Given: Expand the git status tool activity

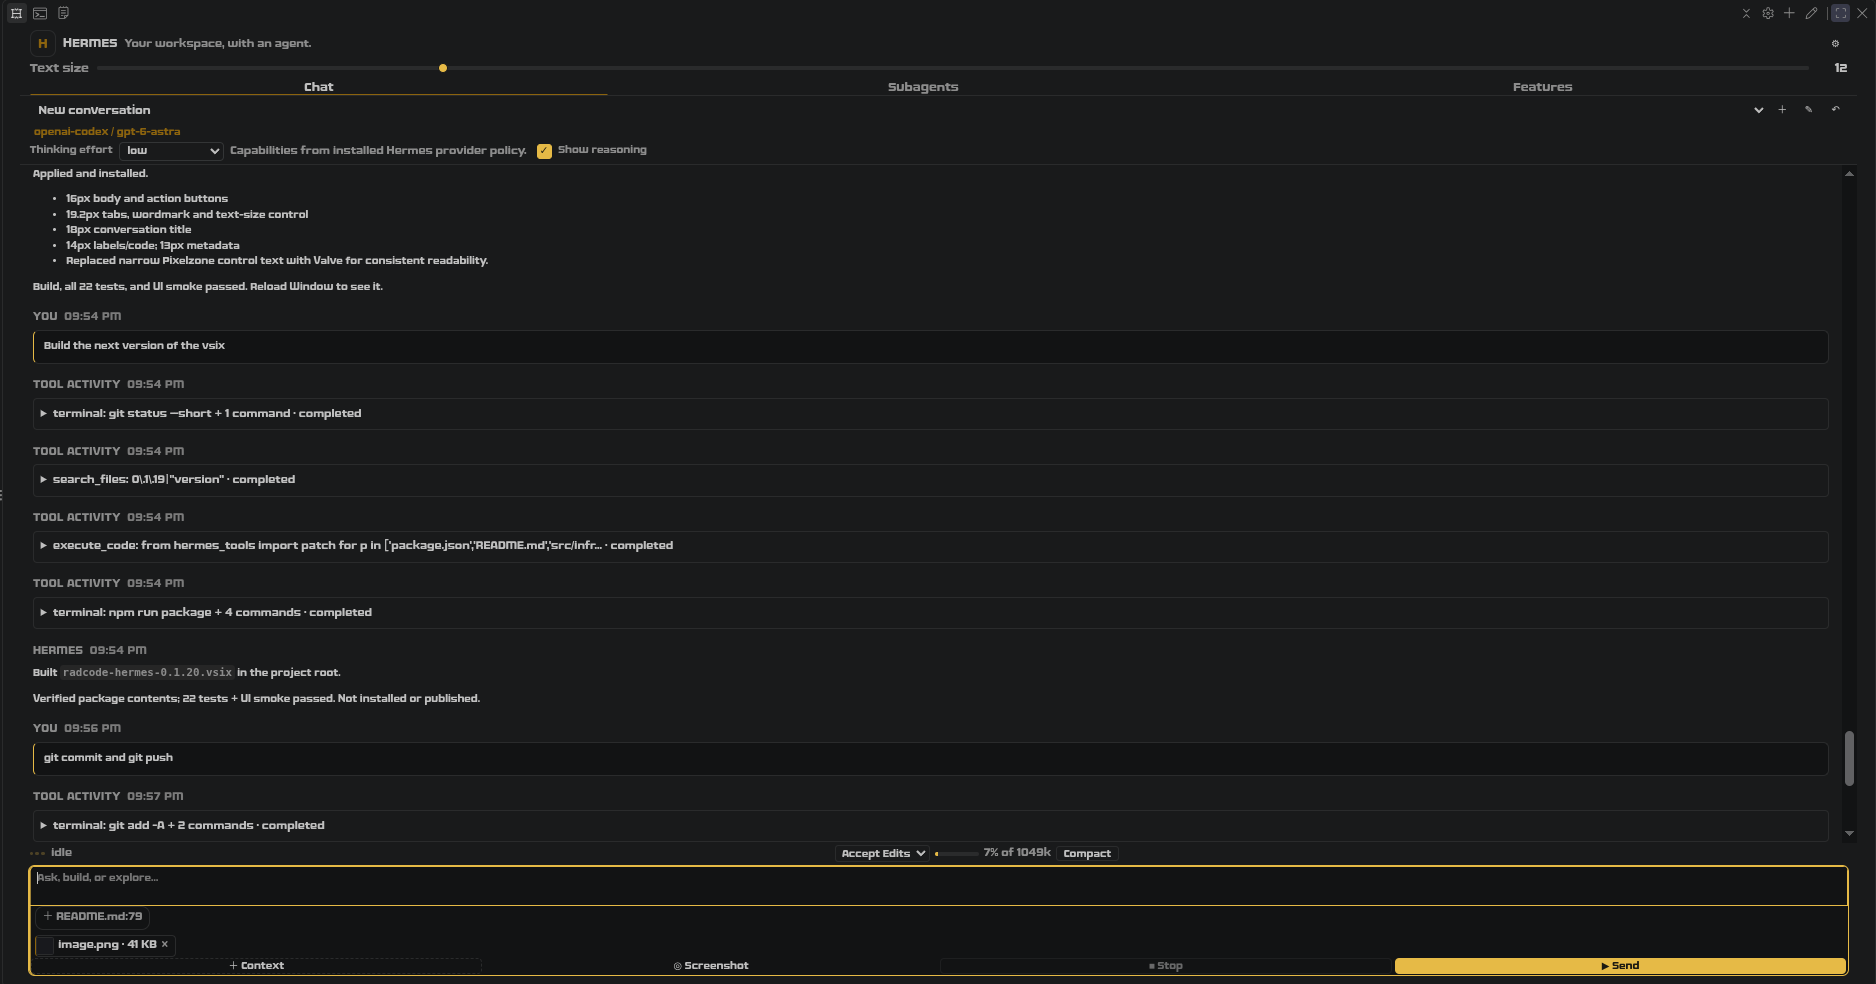Looking at the screenshot, I should click(x=930, y=414).
